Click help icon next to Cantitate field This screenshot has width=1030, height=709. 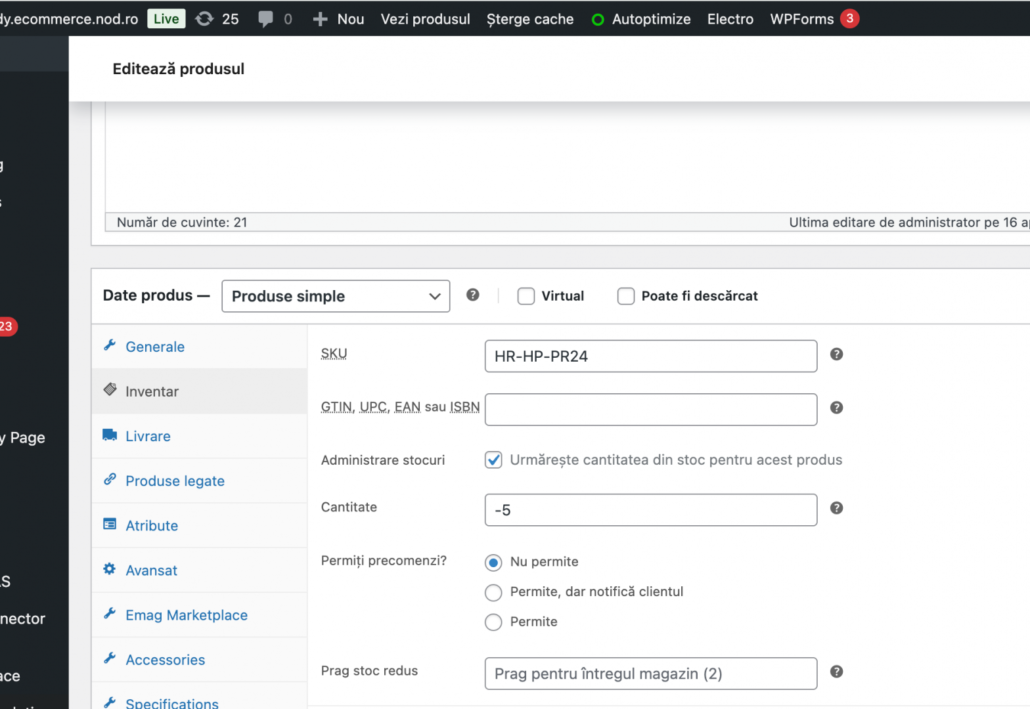836,509
